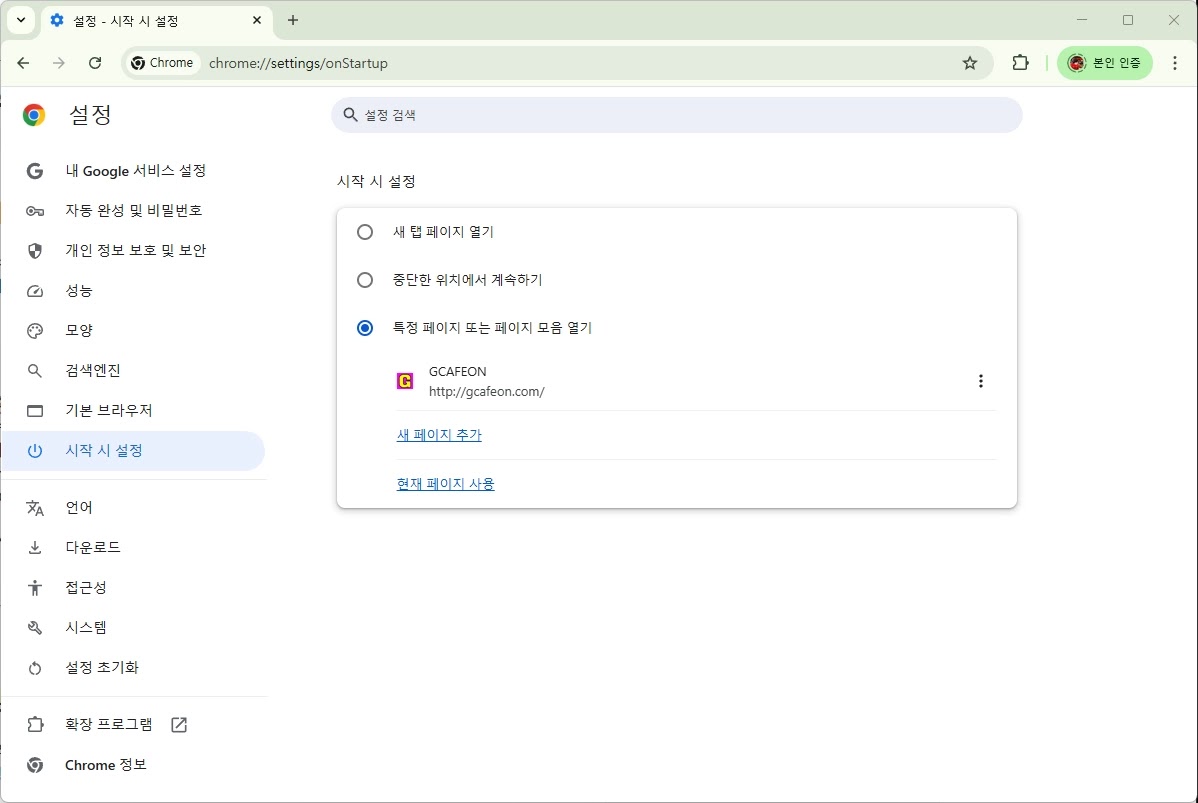Open the Chrome three-dot menu

point(1174,63)
